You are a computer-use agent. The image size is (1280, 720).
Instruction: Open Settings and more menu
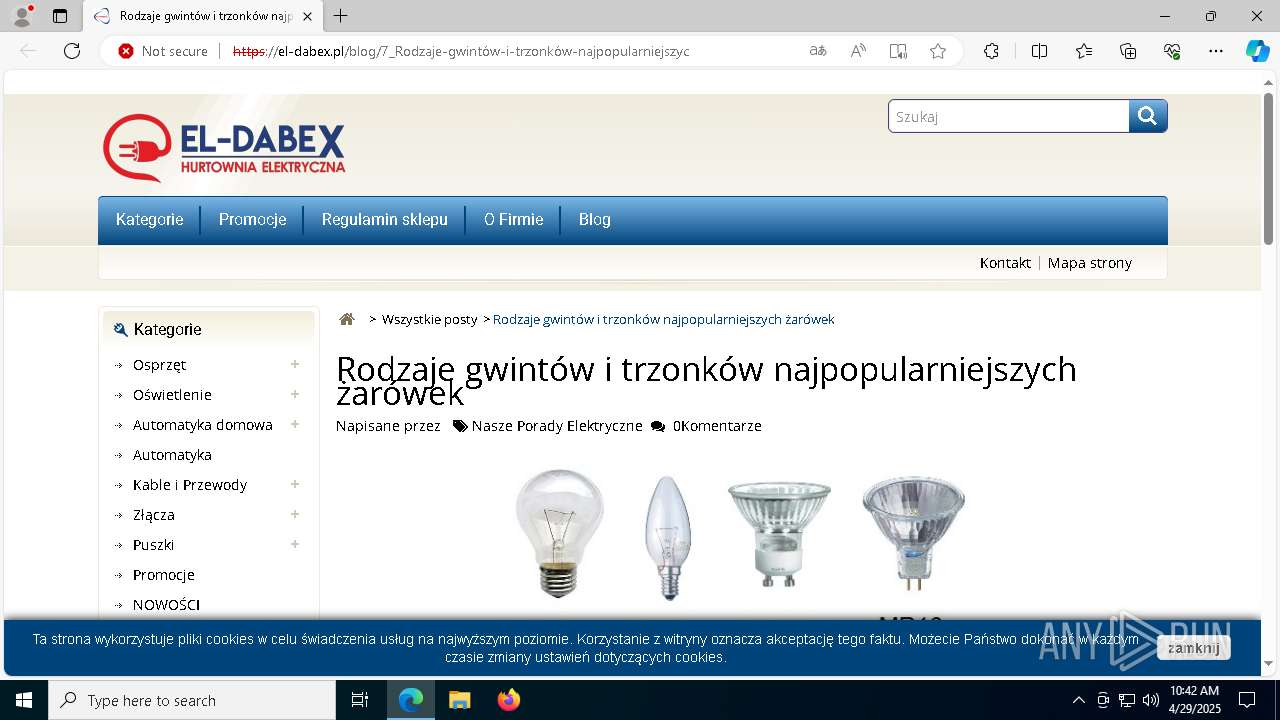(x=1216, y=51)
